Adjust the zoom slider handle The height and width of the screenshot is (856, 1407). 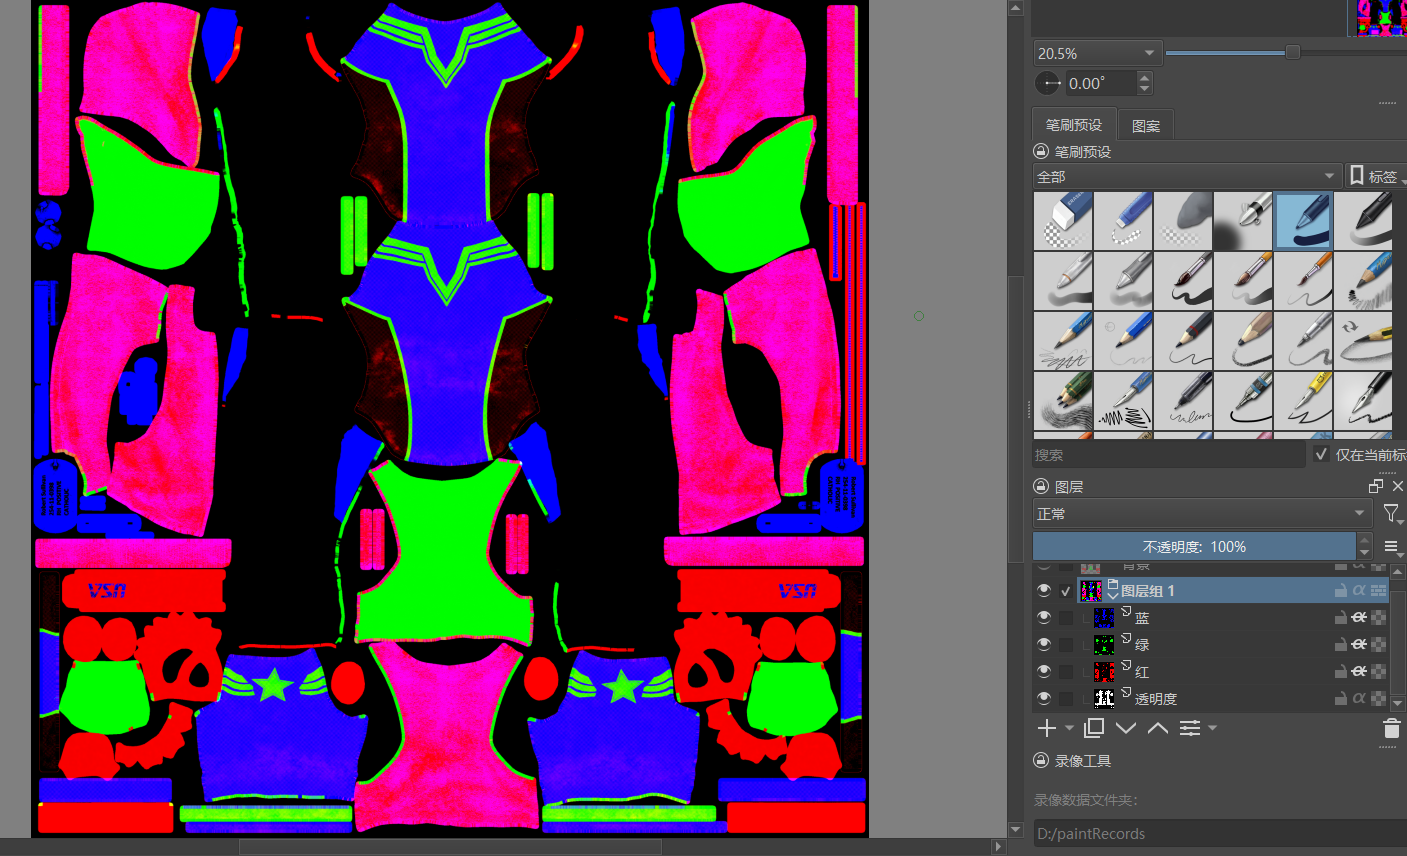click(x=1293, y=52)
